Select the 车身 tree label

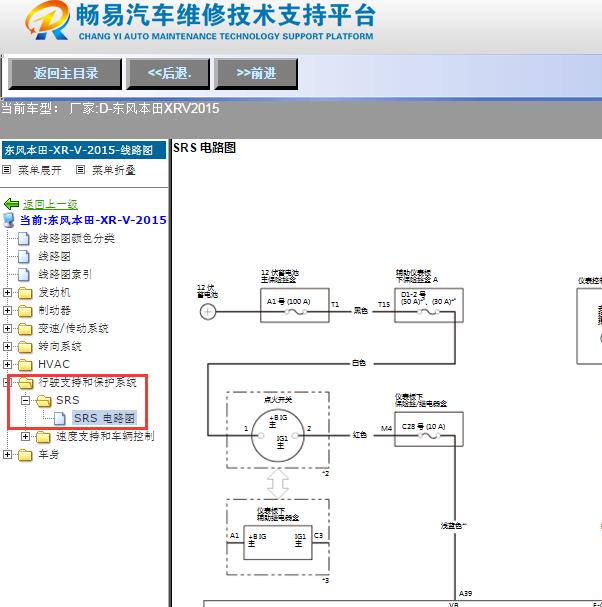pyautogui.click(x=49, y=454)
